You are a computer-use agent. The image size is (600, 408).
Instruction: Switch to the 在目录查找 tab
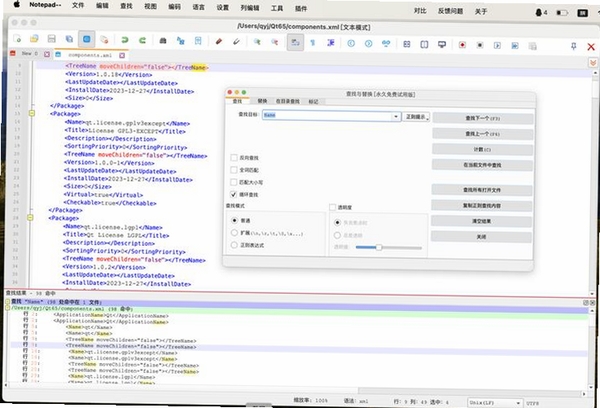coord(288,101)
